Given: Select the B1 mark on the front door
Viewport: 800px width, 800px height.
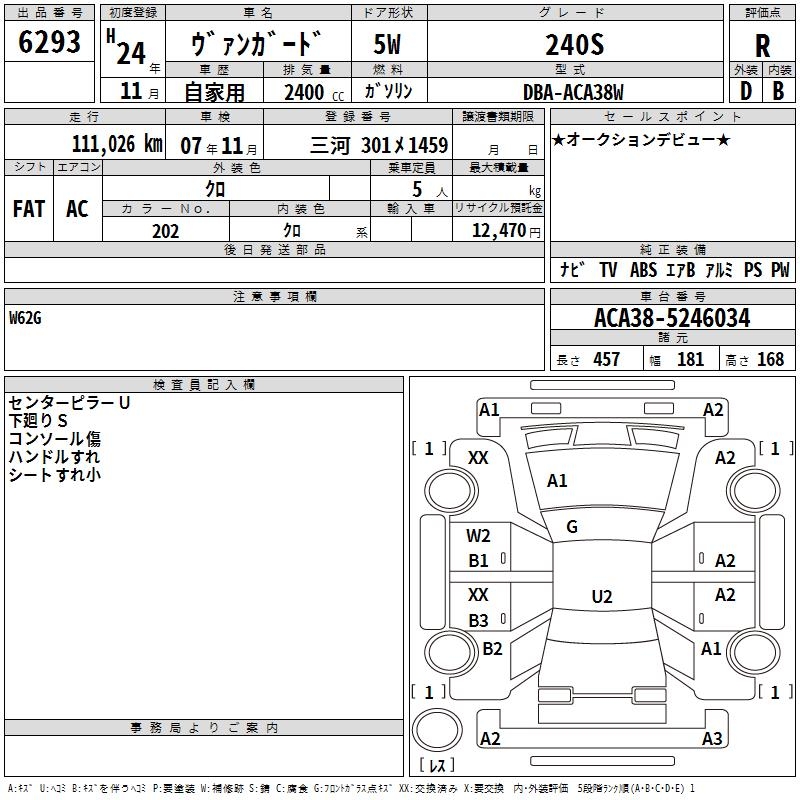Looking at the screenshot, I should coord(478,561).
